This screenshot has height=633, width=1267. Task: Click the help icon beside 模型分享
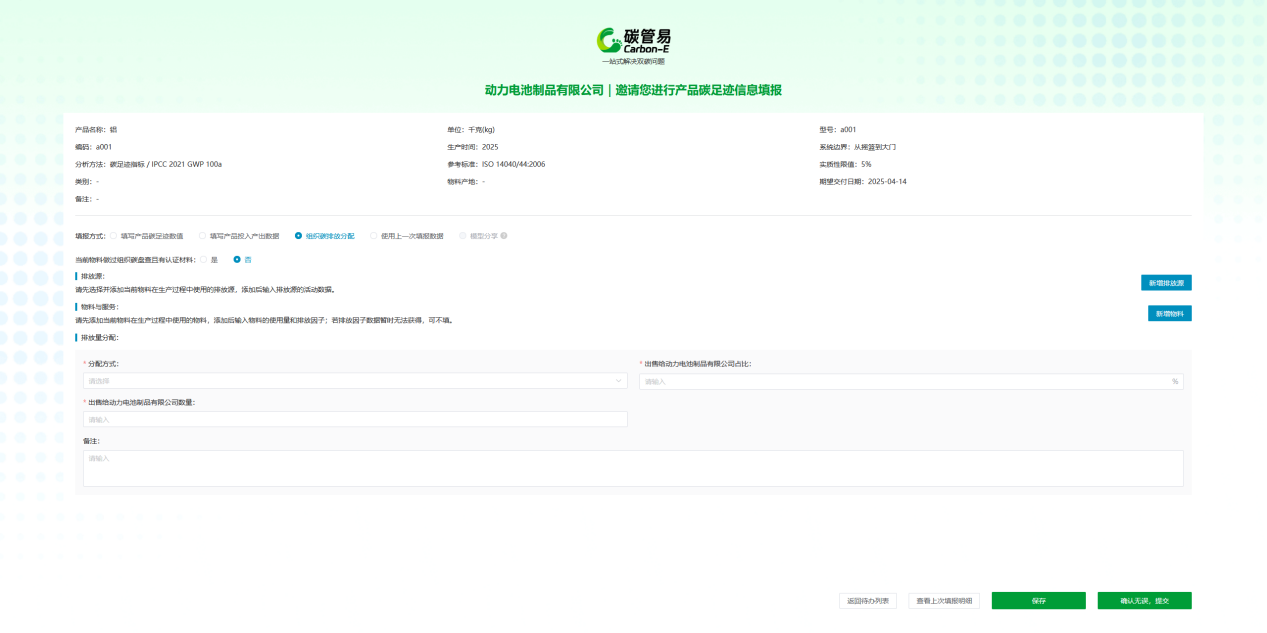coord(504,236)
